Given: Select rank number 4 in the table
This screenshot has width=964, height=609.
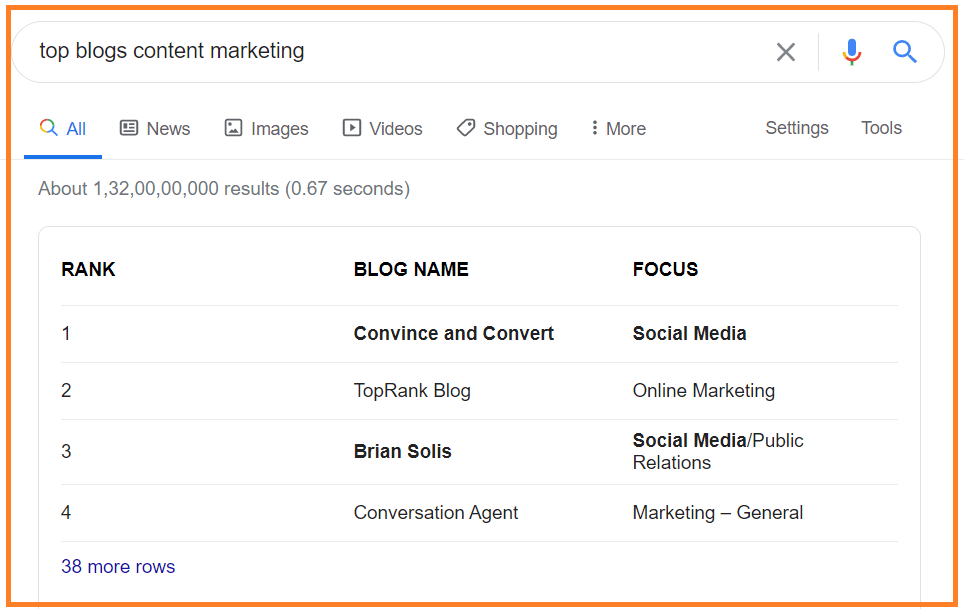Looking at the screenshot, I should 66,513.
